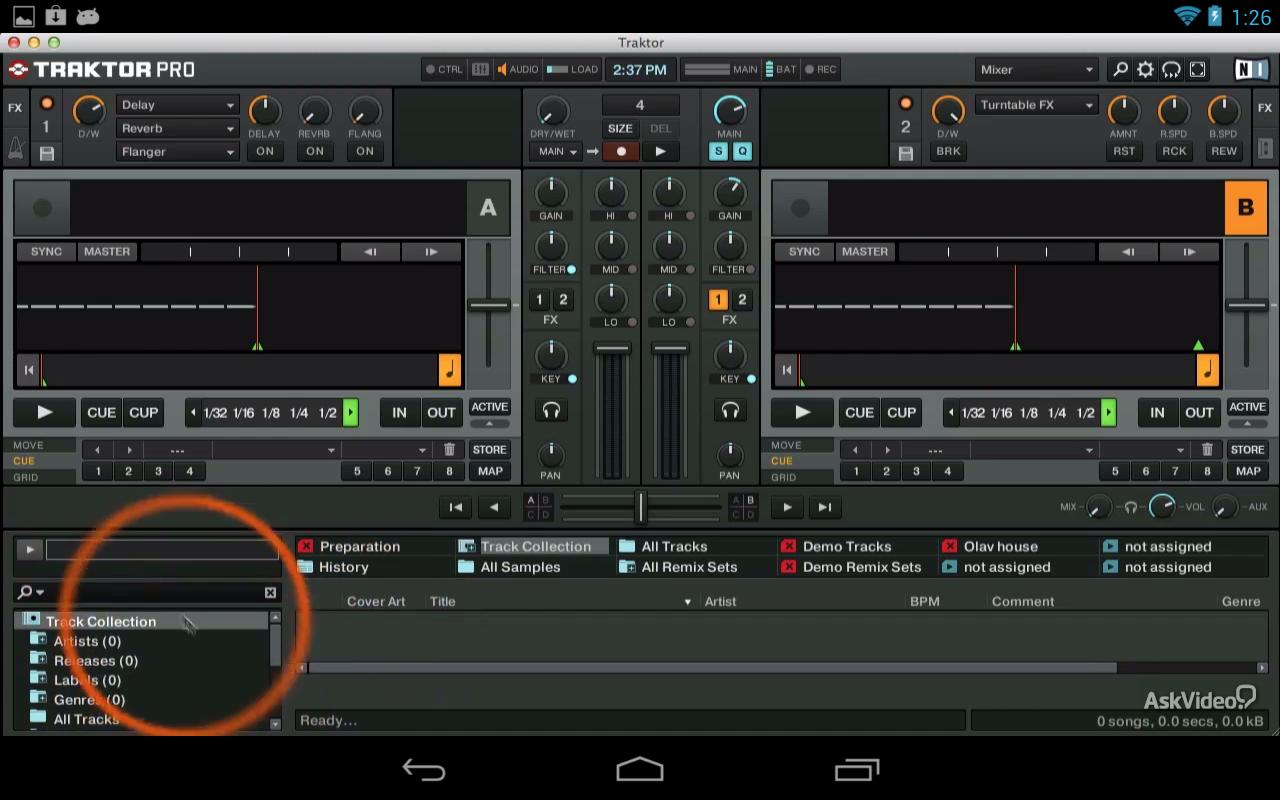
Task: Open the Mixer layout dropdown
Action: click(x=1037, y=69)
